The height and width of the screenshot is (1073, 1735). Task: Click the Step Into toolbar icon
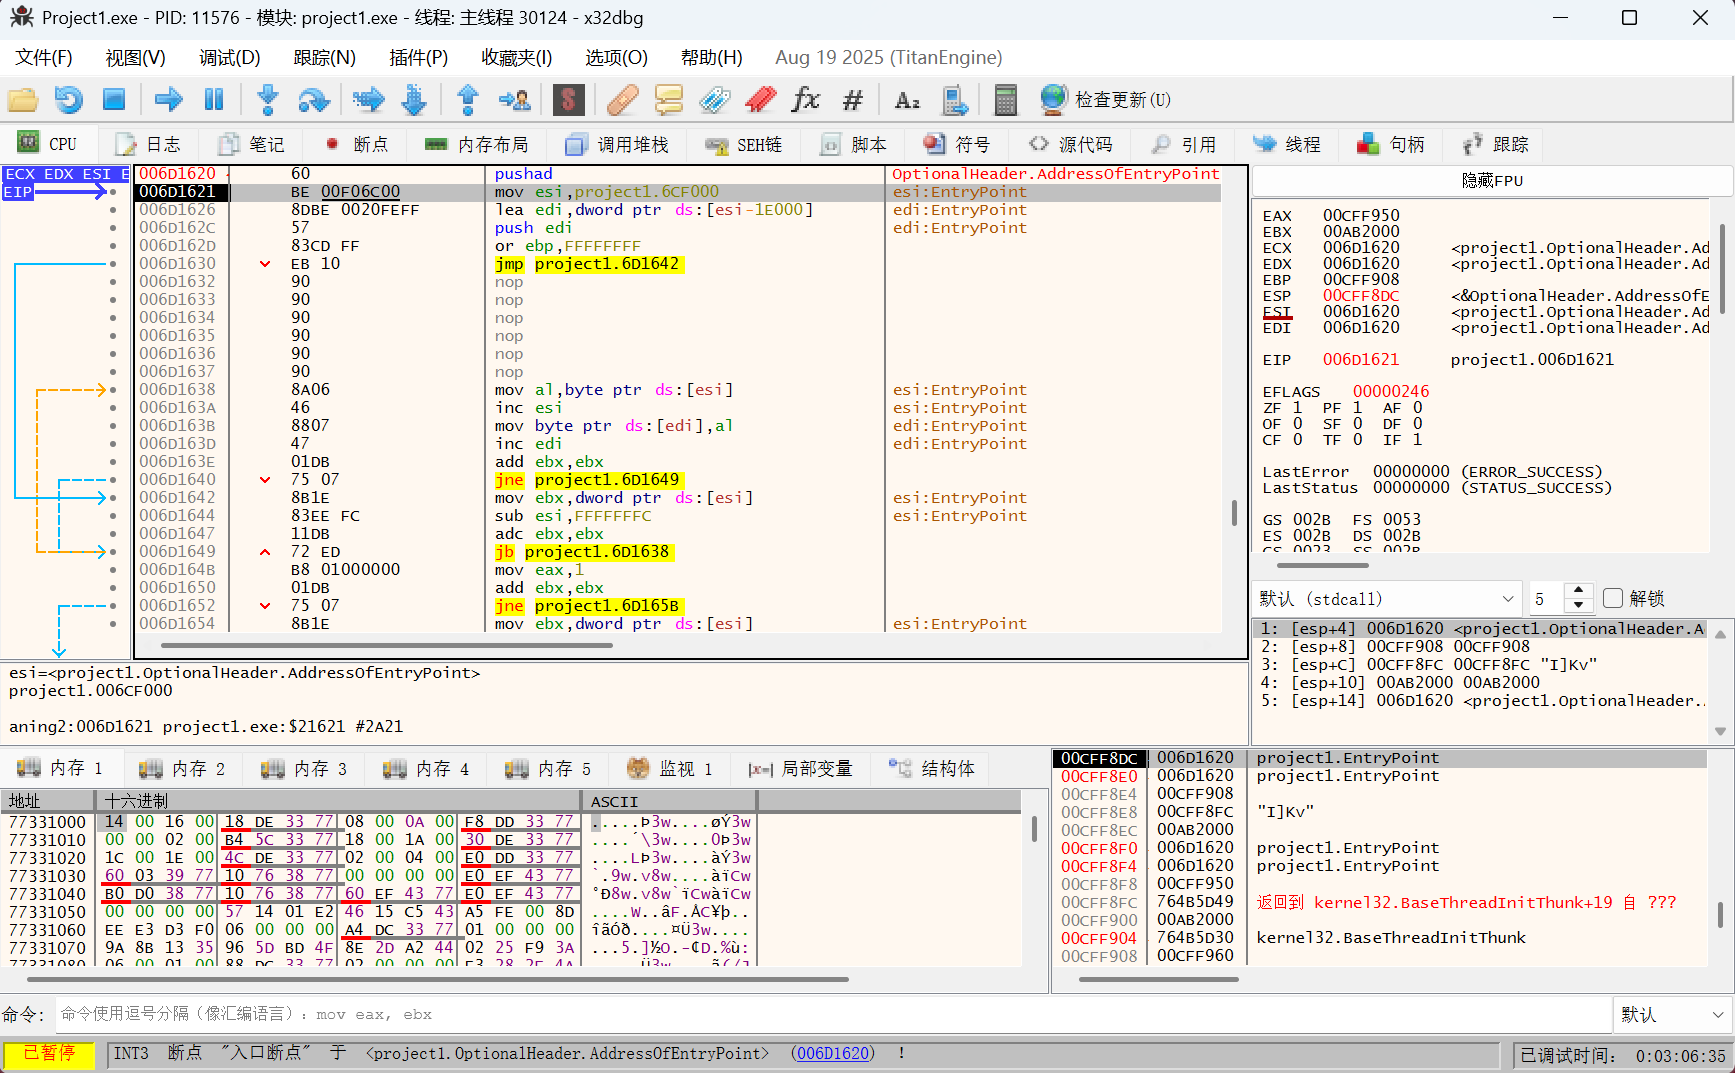pos(267,99)
